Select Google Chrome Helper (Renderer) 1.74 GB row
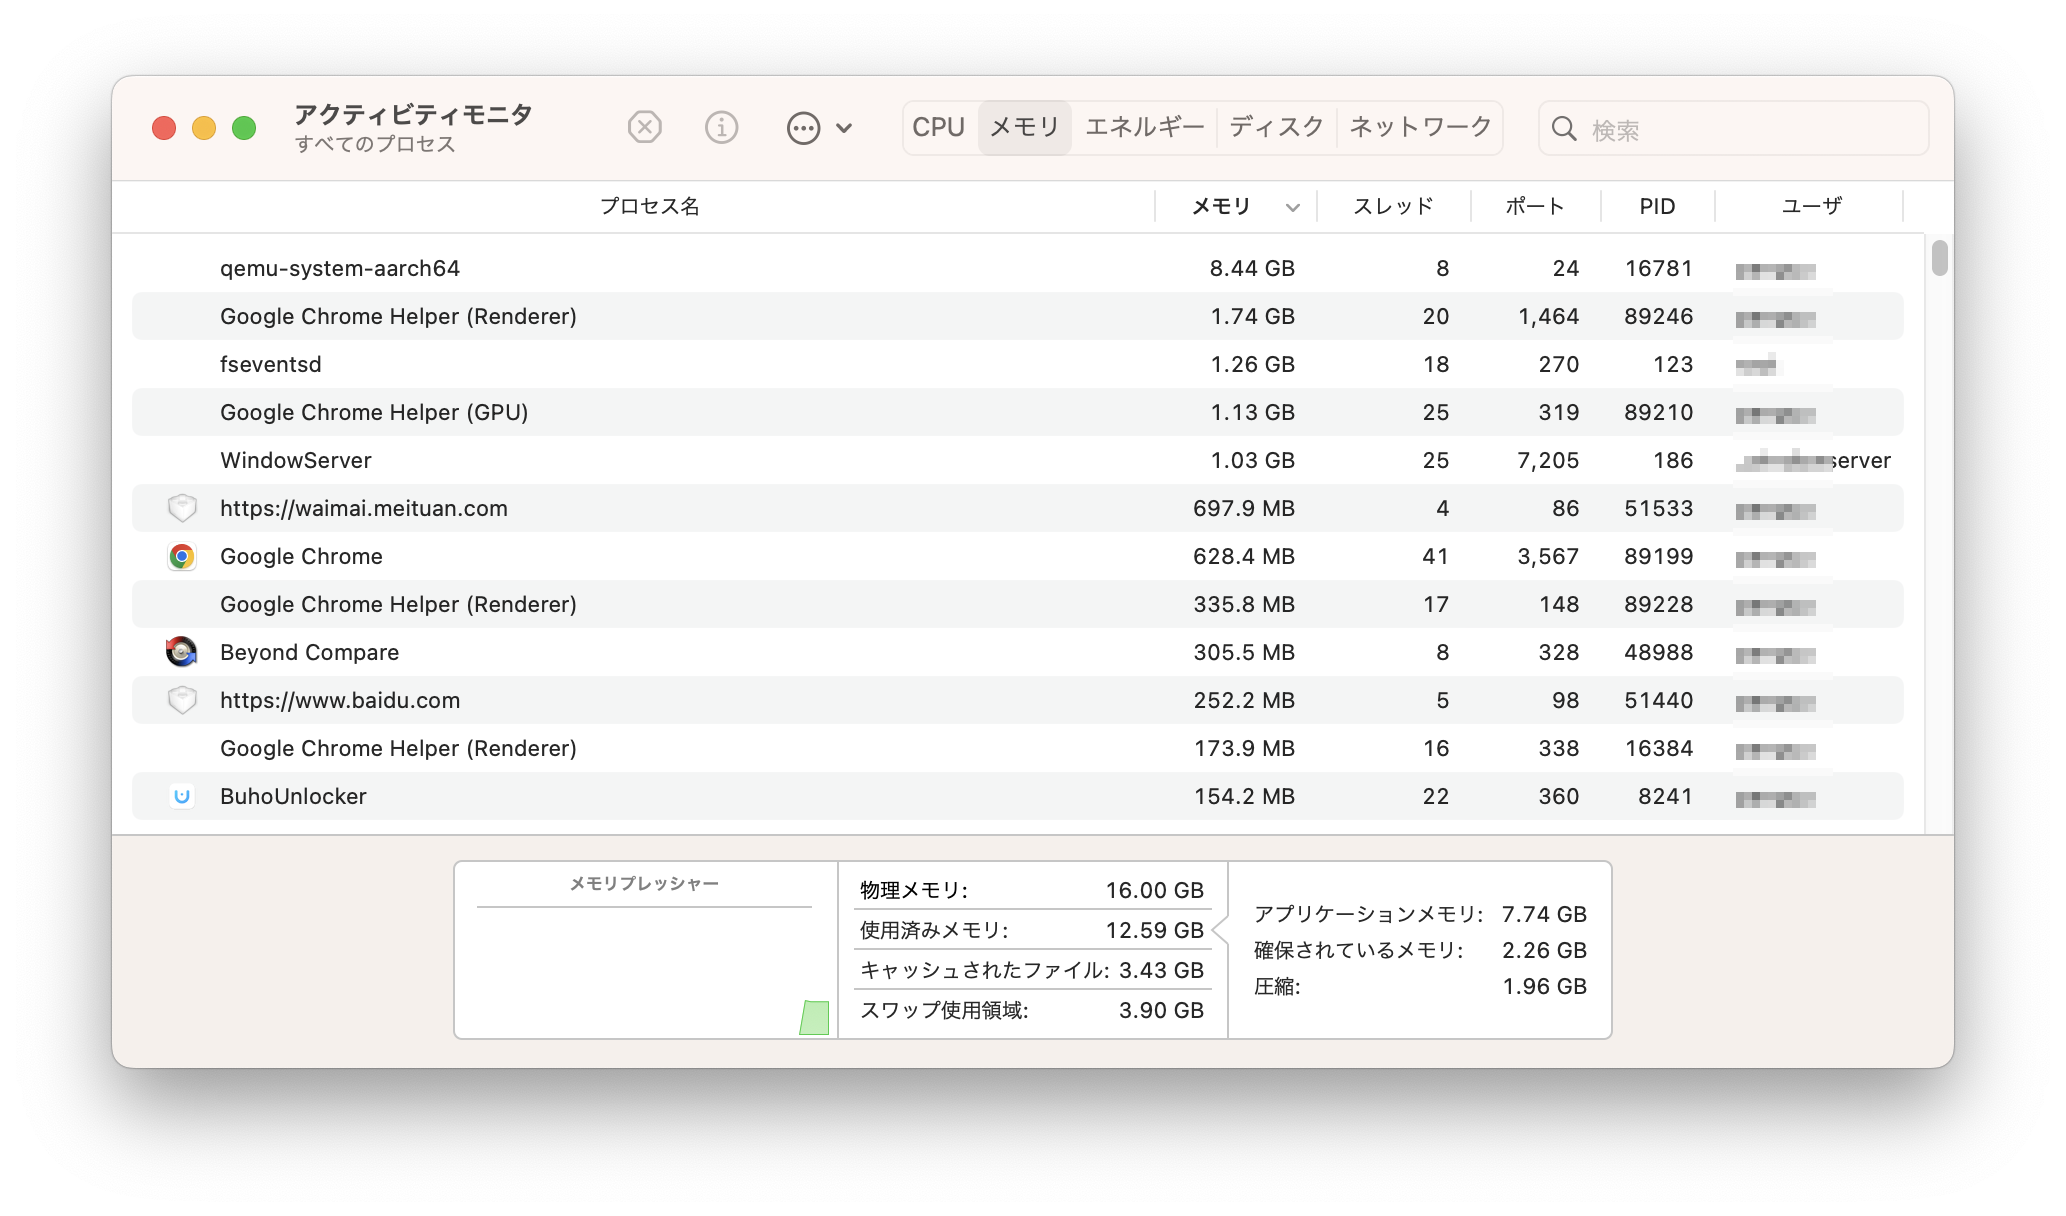Image resolution: width=2066 pixels, height=1216 pixels. [1018, 316]
